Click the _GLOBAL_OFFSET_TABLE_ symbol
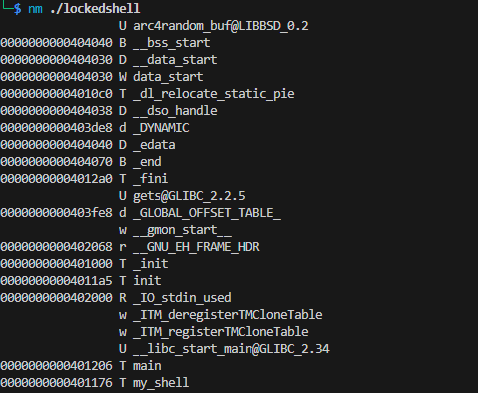This screenshot has height=393, width=478. pos(207,213)
